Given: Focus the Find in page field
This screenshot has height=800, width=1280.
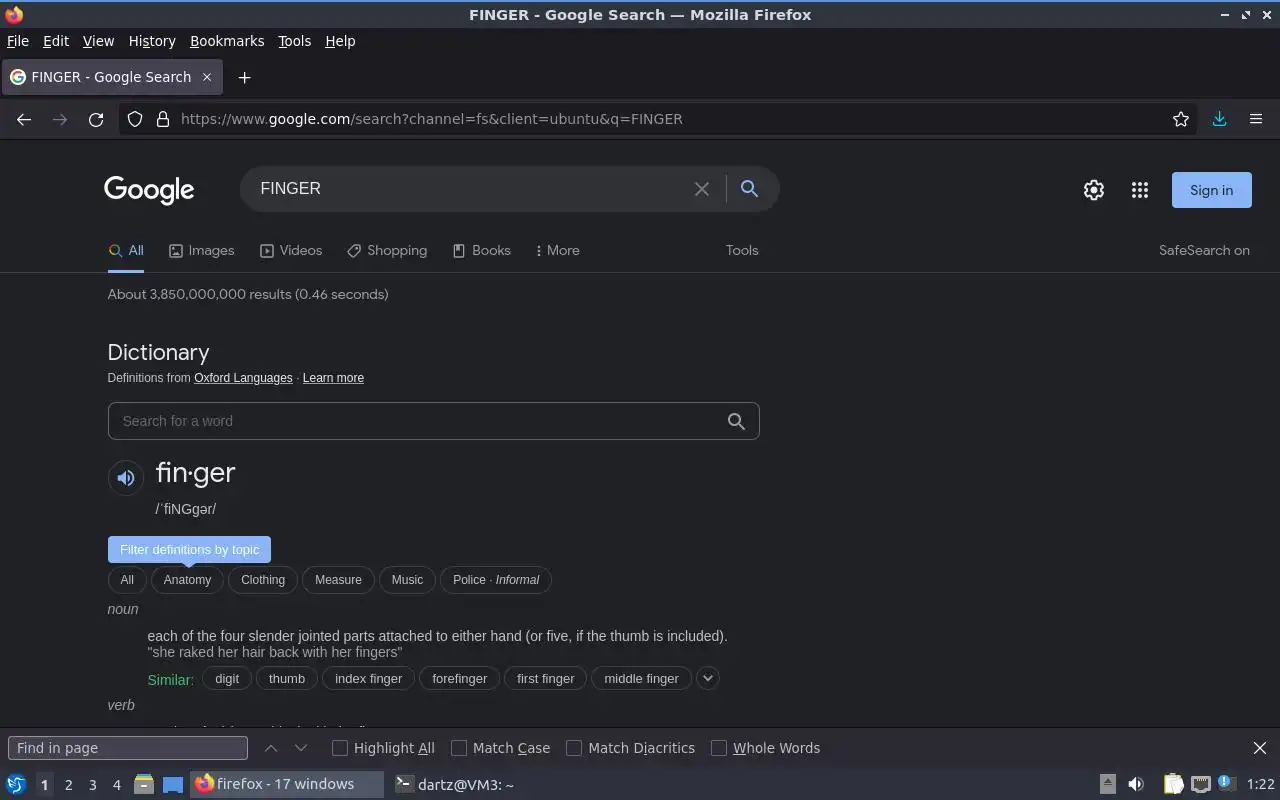Looking at the screenshot, I should pos(128,748).
